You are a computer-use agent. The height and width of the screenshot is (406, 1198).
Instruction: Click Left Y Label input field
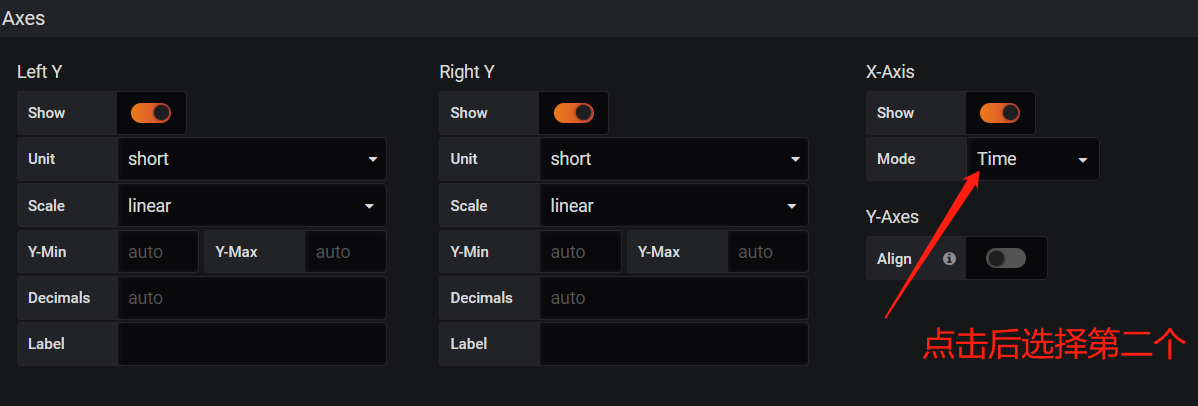251,344
